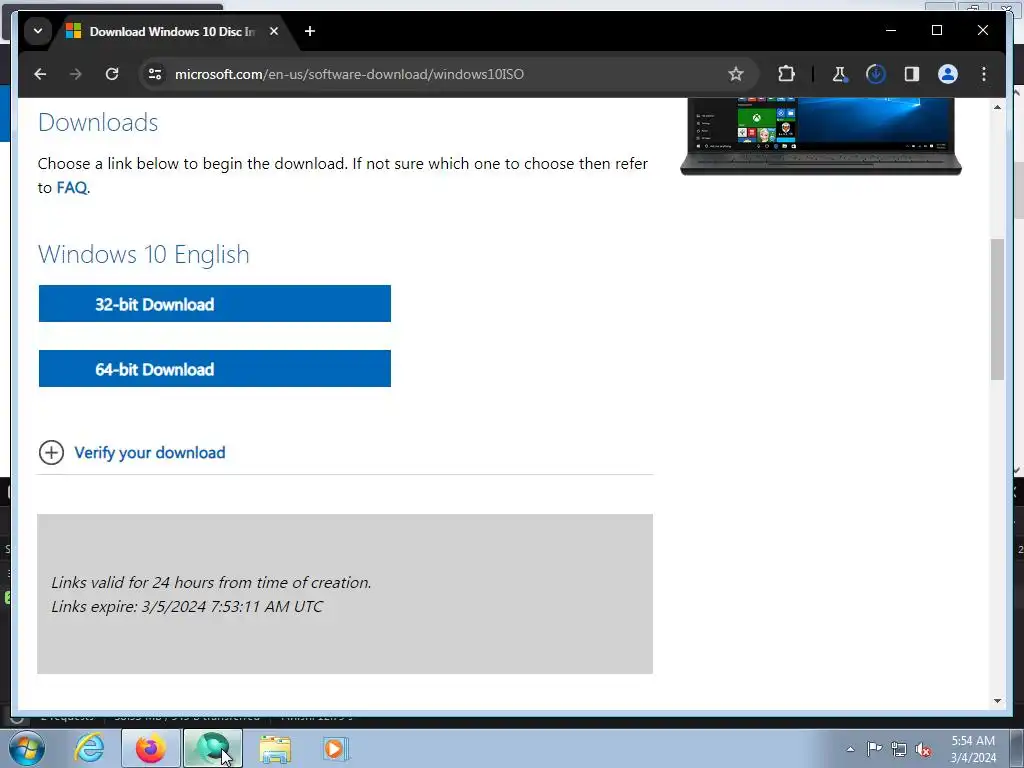
Task: Close the Download Windows 10 tab
Action: pos(274,31)
